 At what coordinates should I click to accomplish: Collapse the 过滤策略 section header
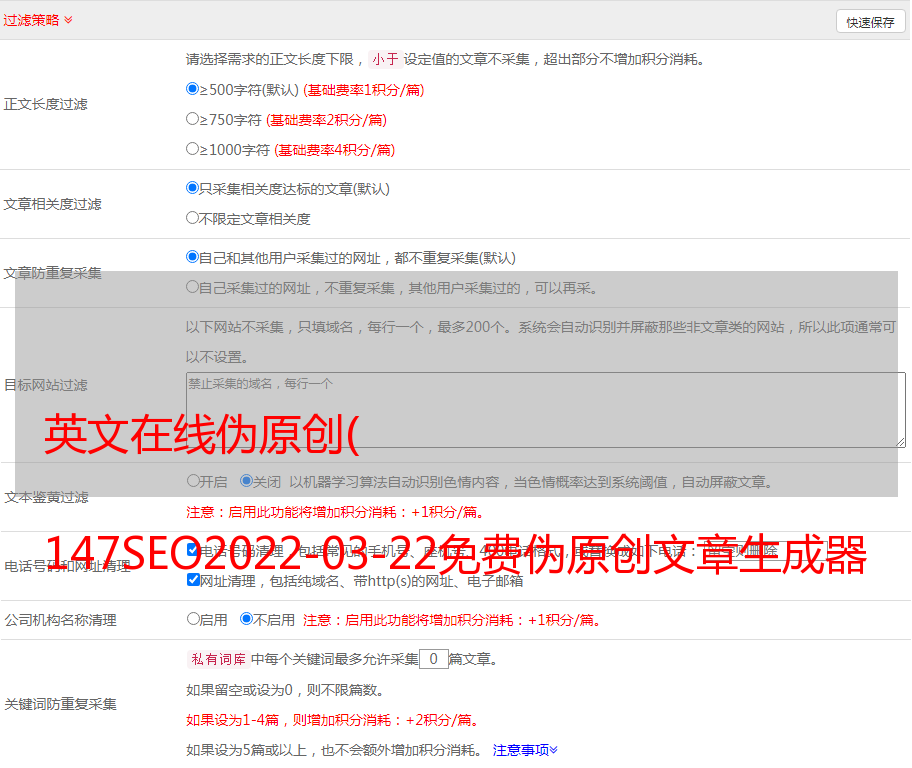(x=38, y=20)
